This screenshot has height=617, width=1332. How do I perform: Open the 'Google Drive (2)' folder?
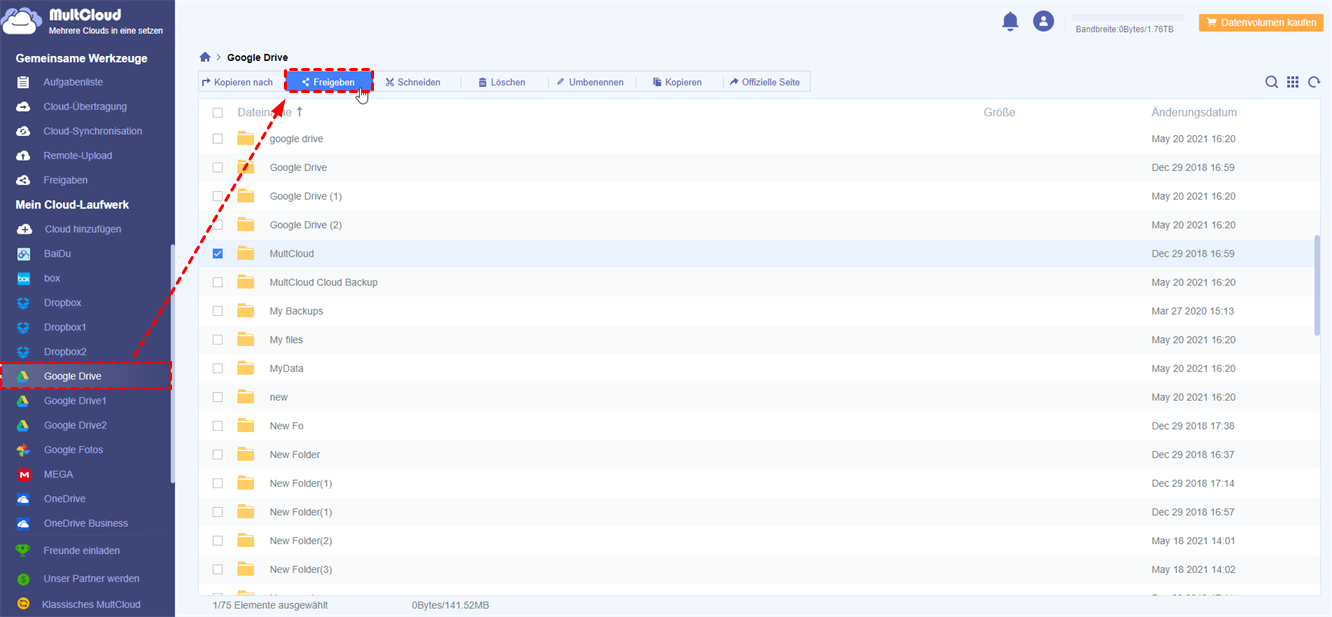coord(306,225)
